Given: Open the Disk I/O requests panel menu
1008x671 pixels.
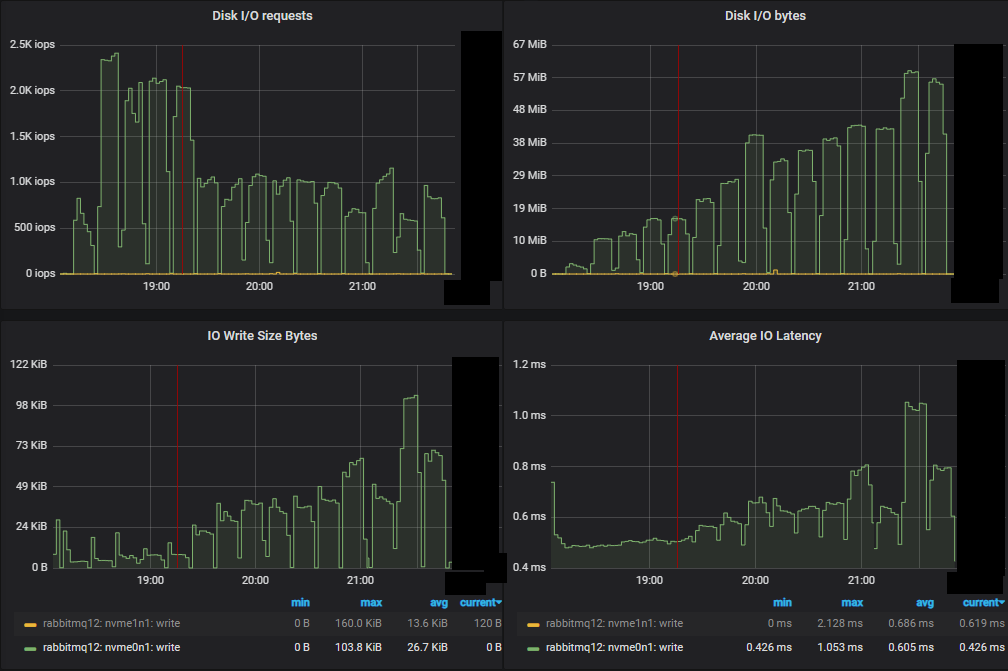Looking at the screenshot, I should (262, 16).
